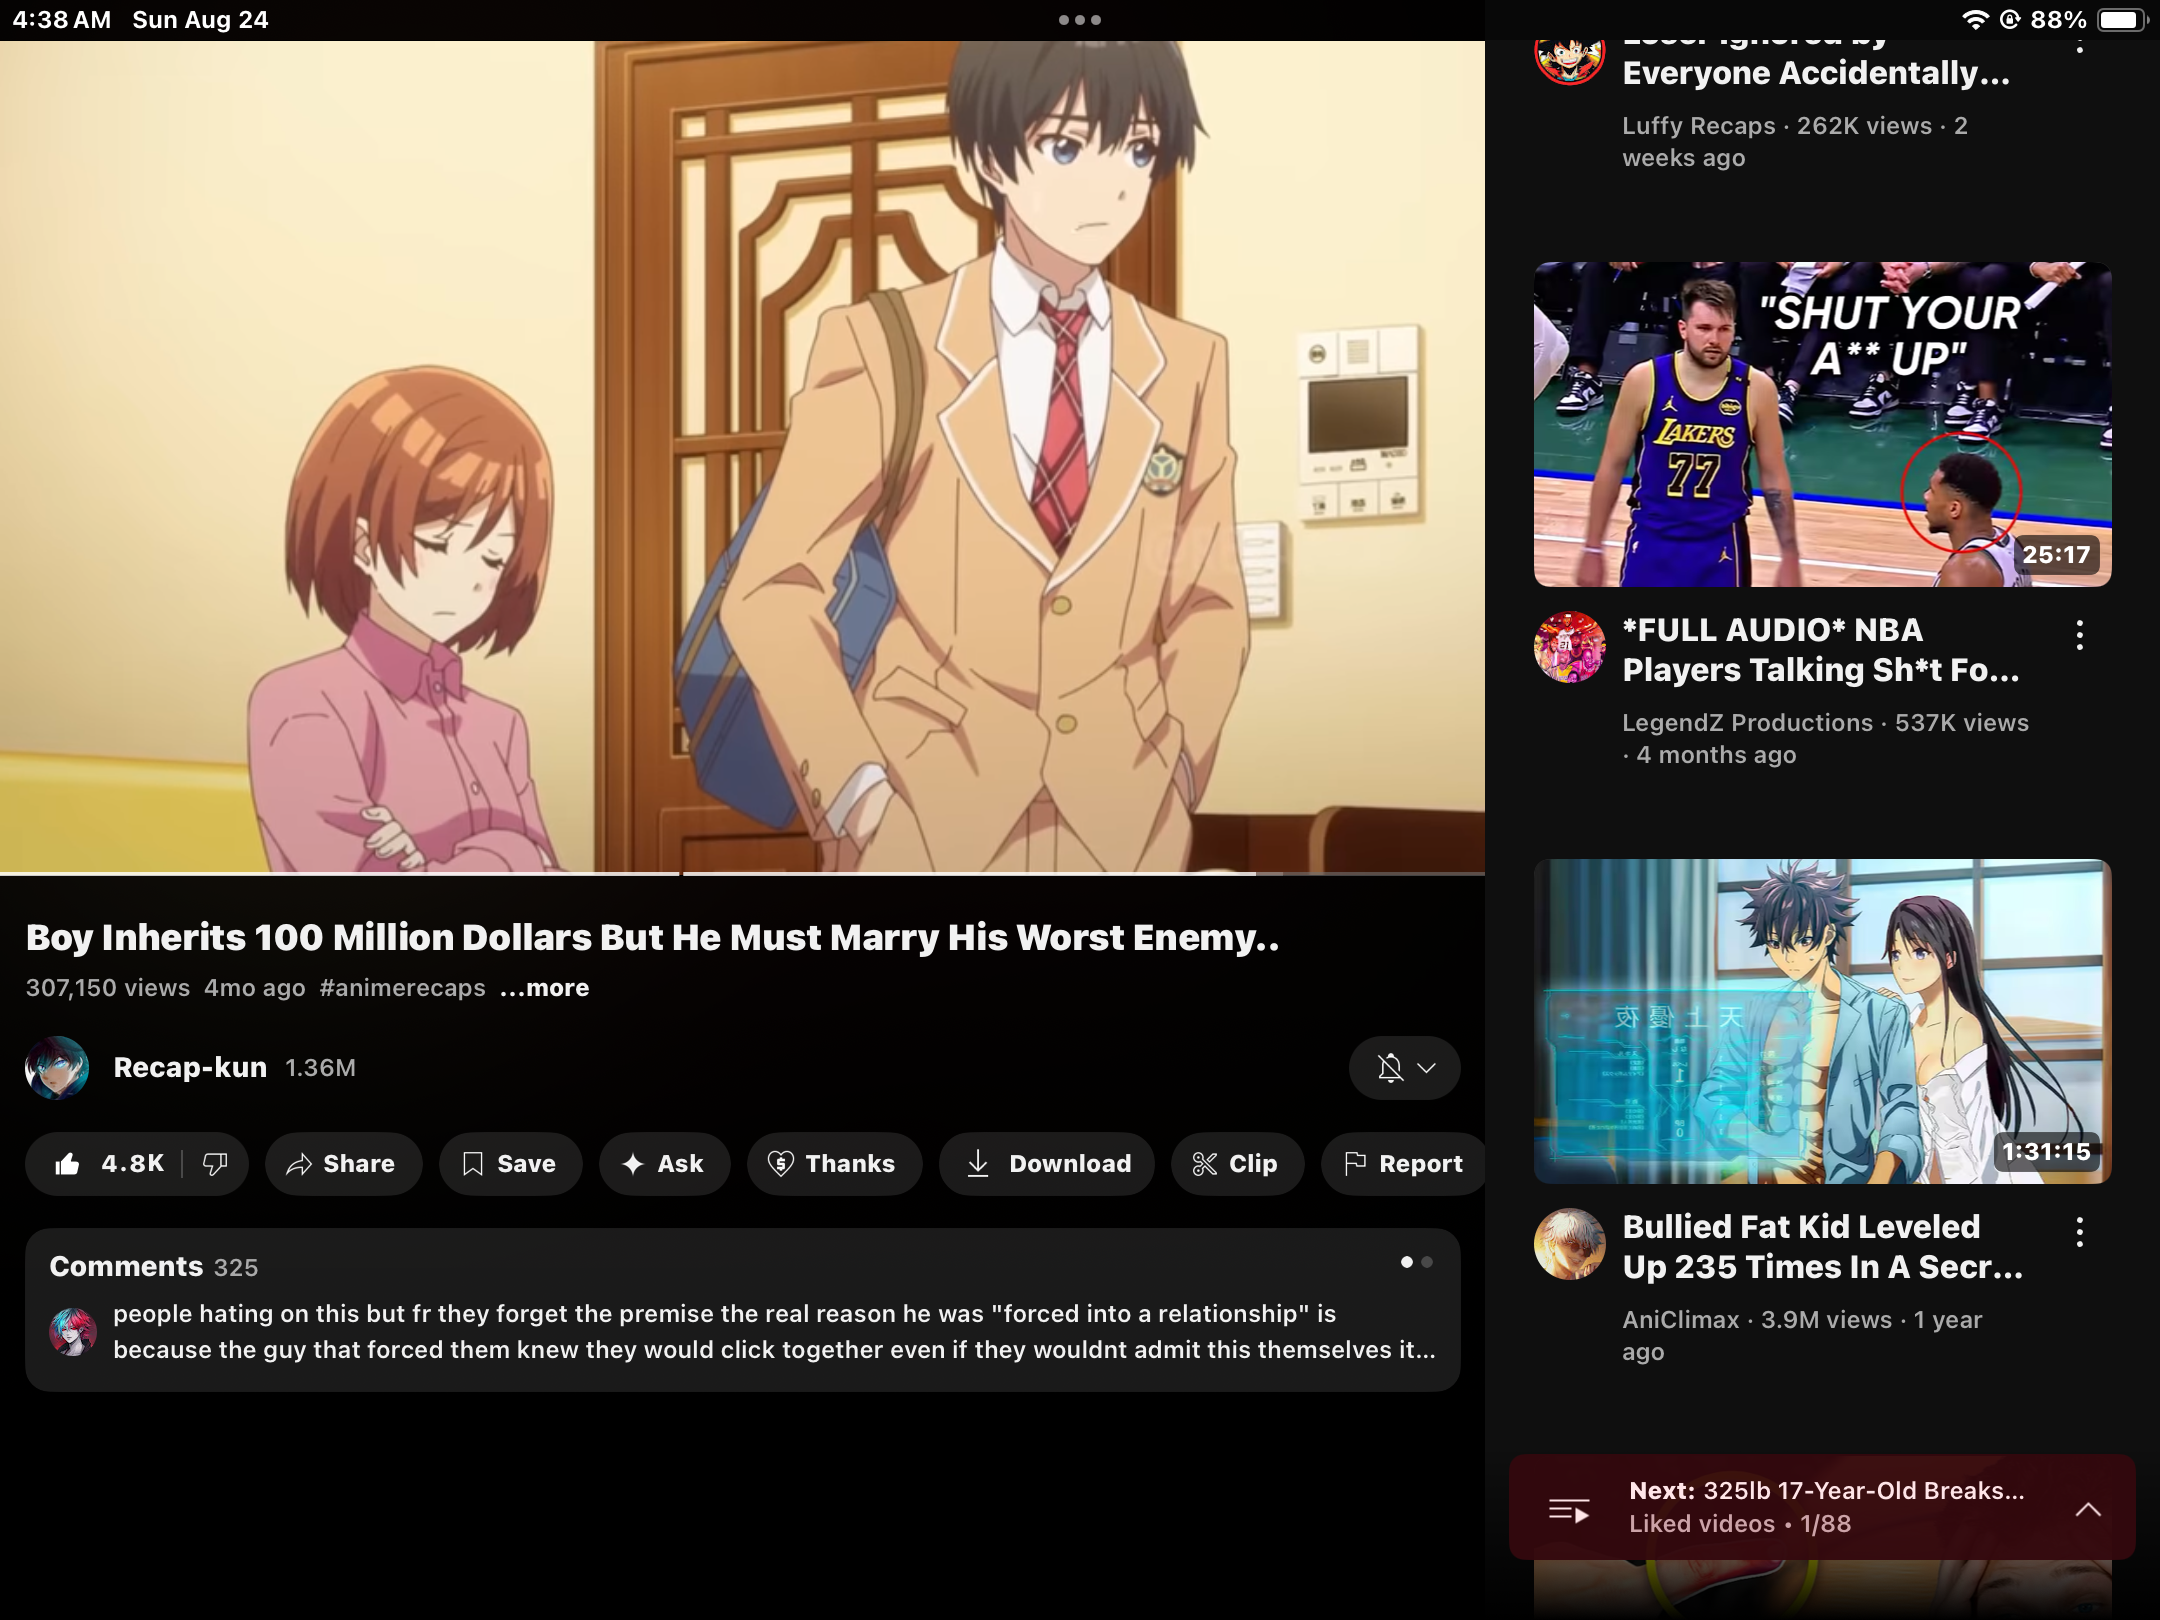Report this video
2160x1620 pixels.
coord(1403,1163)
